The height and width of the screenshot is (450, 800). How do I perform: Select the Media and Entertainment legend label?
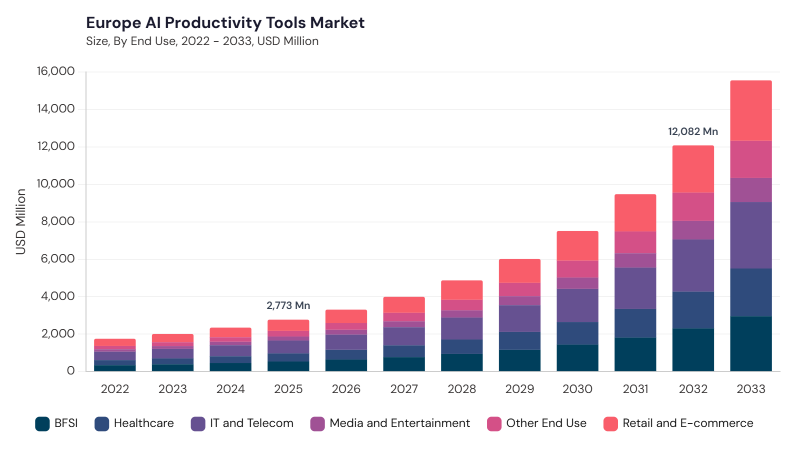pyautogui.click(x=399, y=423)
